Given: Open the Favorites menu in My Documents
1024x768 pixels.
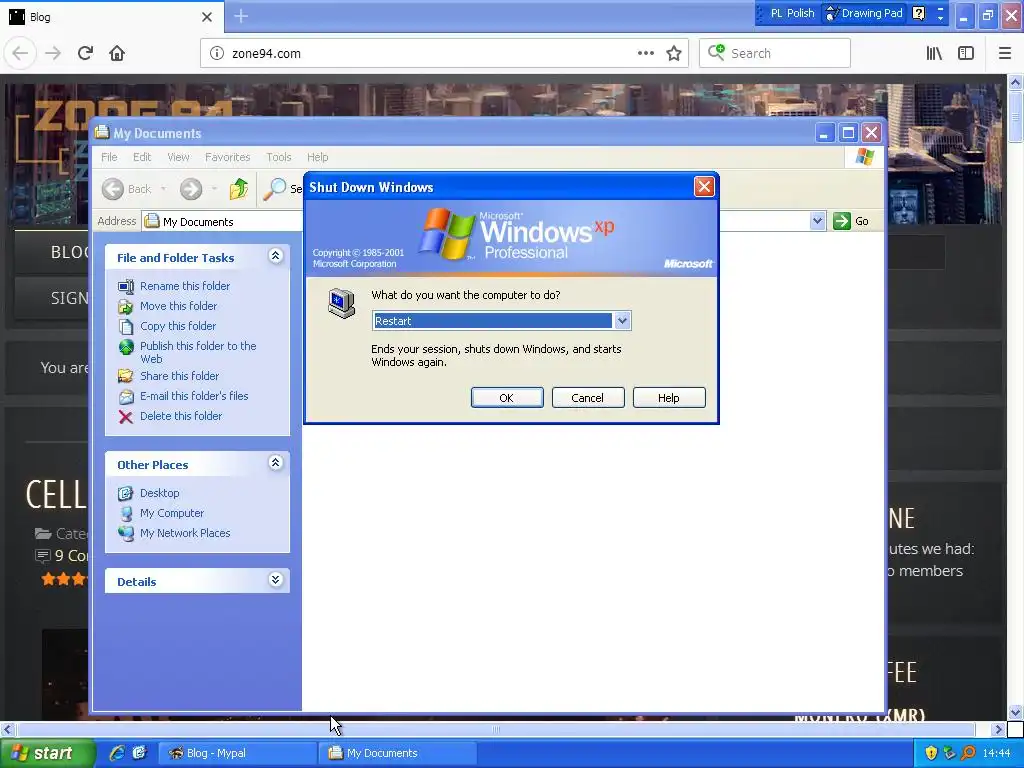Looking at the screenshot, I should (227, 157).
